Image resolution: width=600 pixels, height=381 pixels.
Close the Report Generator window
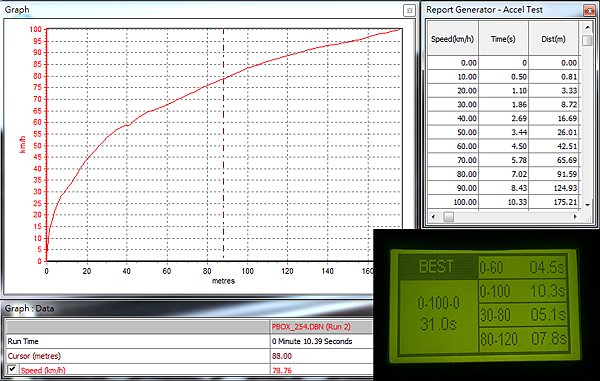coord(589,10)
